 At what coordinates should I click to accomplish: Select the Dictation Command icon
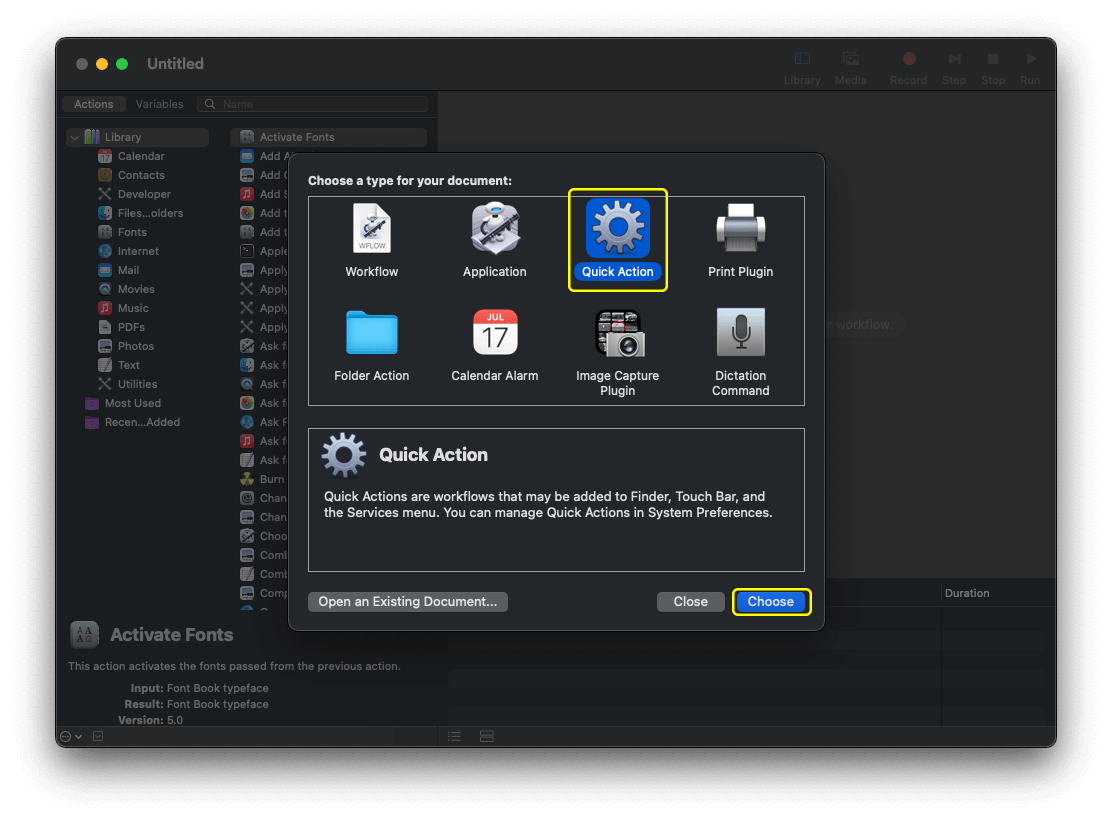point(740,333)
